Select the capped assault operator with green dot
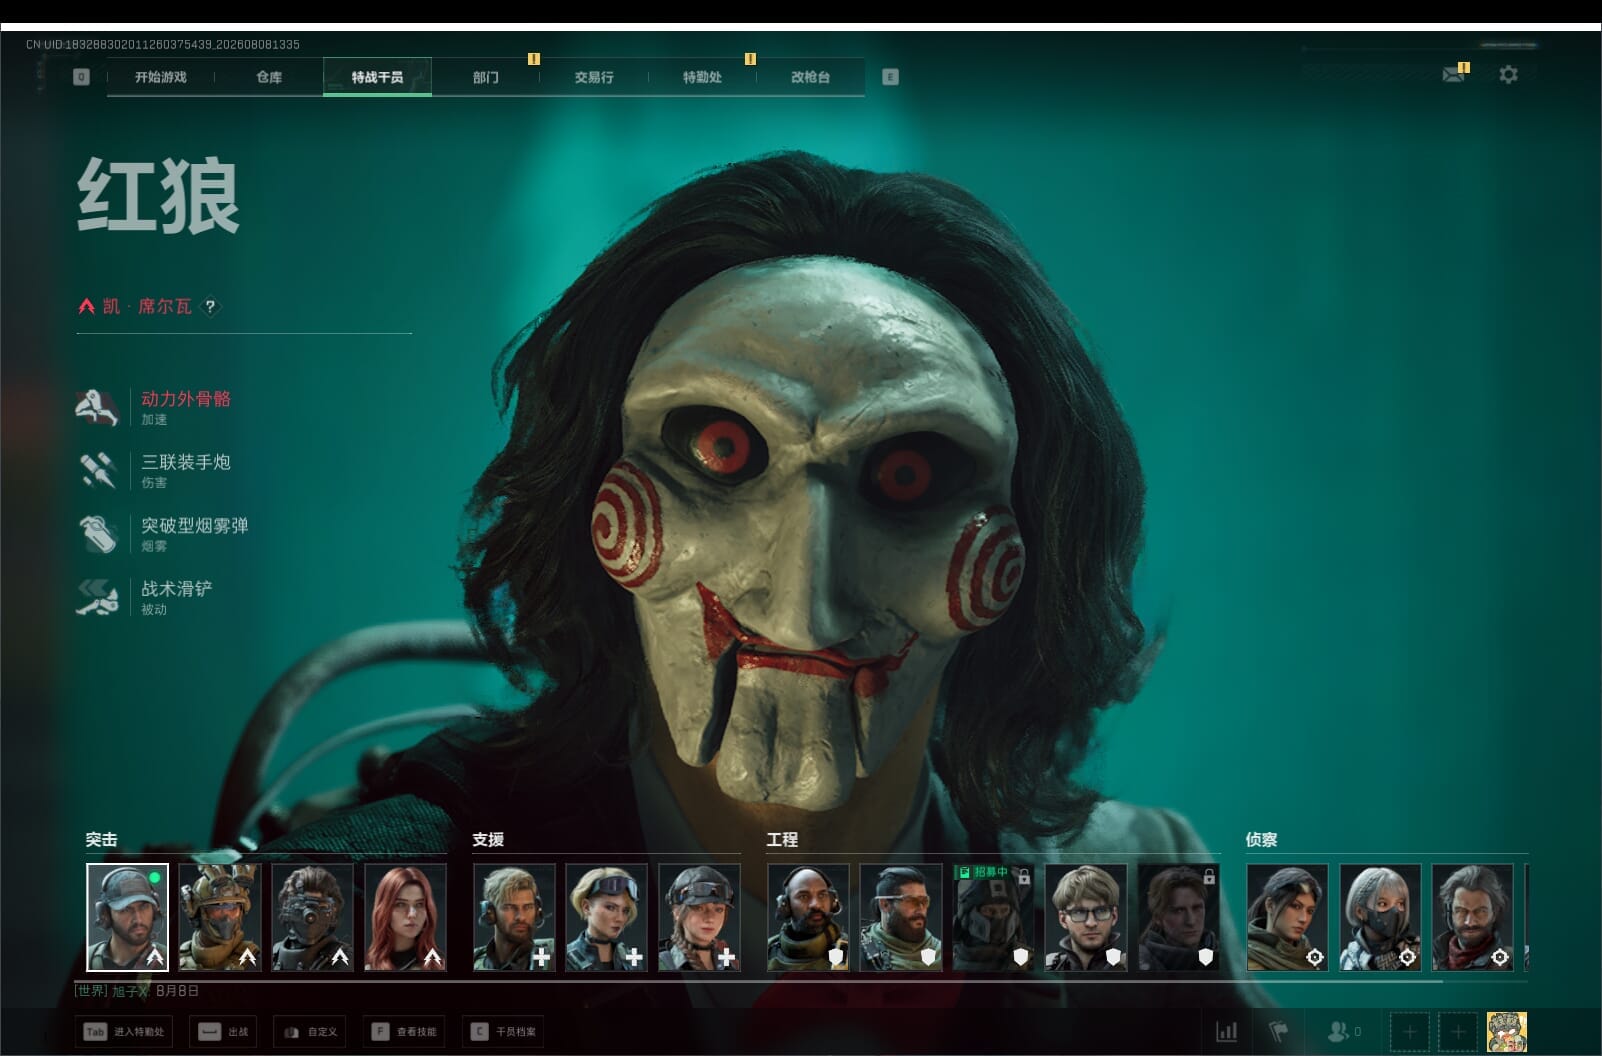The image size is (1602, 1056). coord(127,917)
